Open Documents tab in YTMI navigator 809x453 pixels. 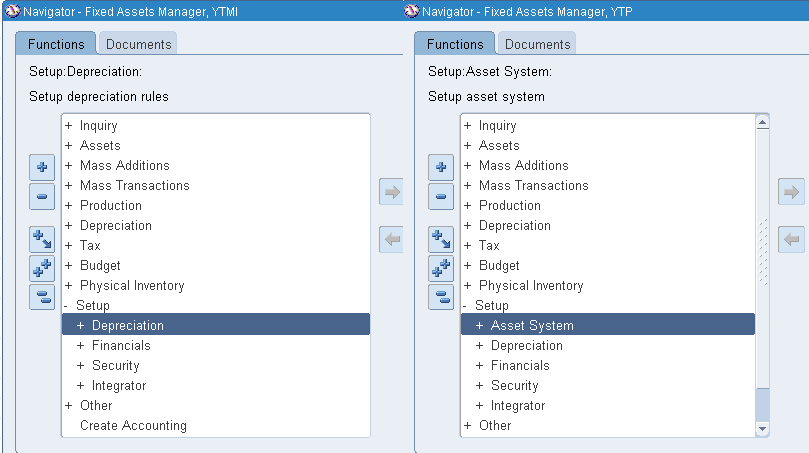click(x=138, y=44)
